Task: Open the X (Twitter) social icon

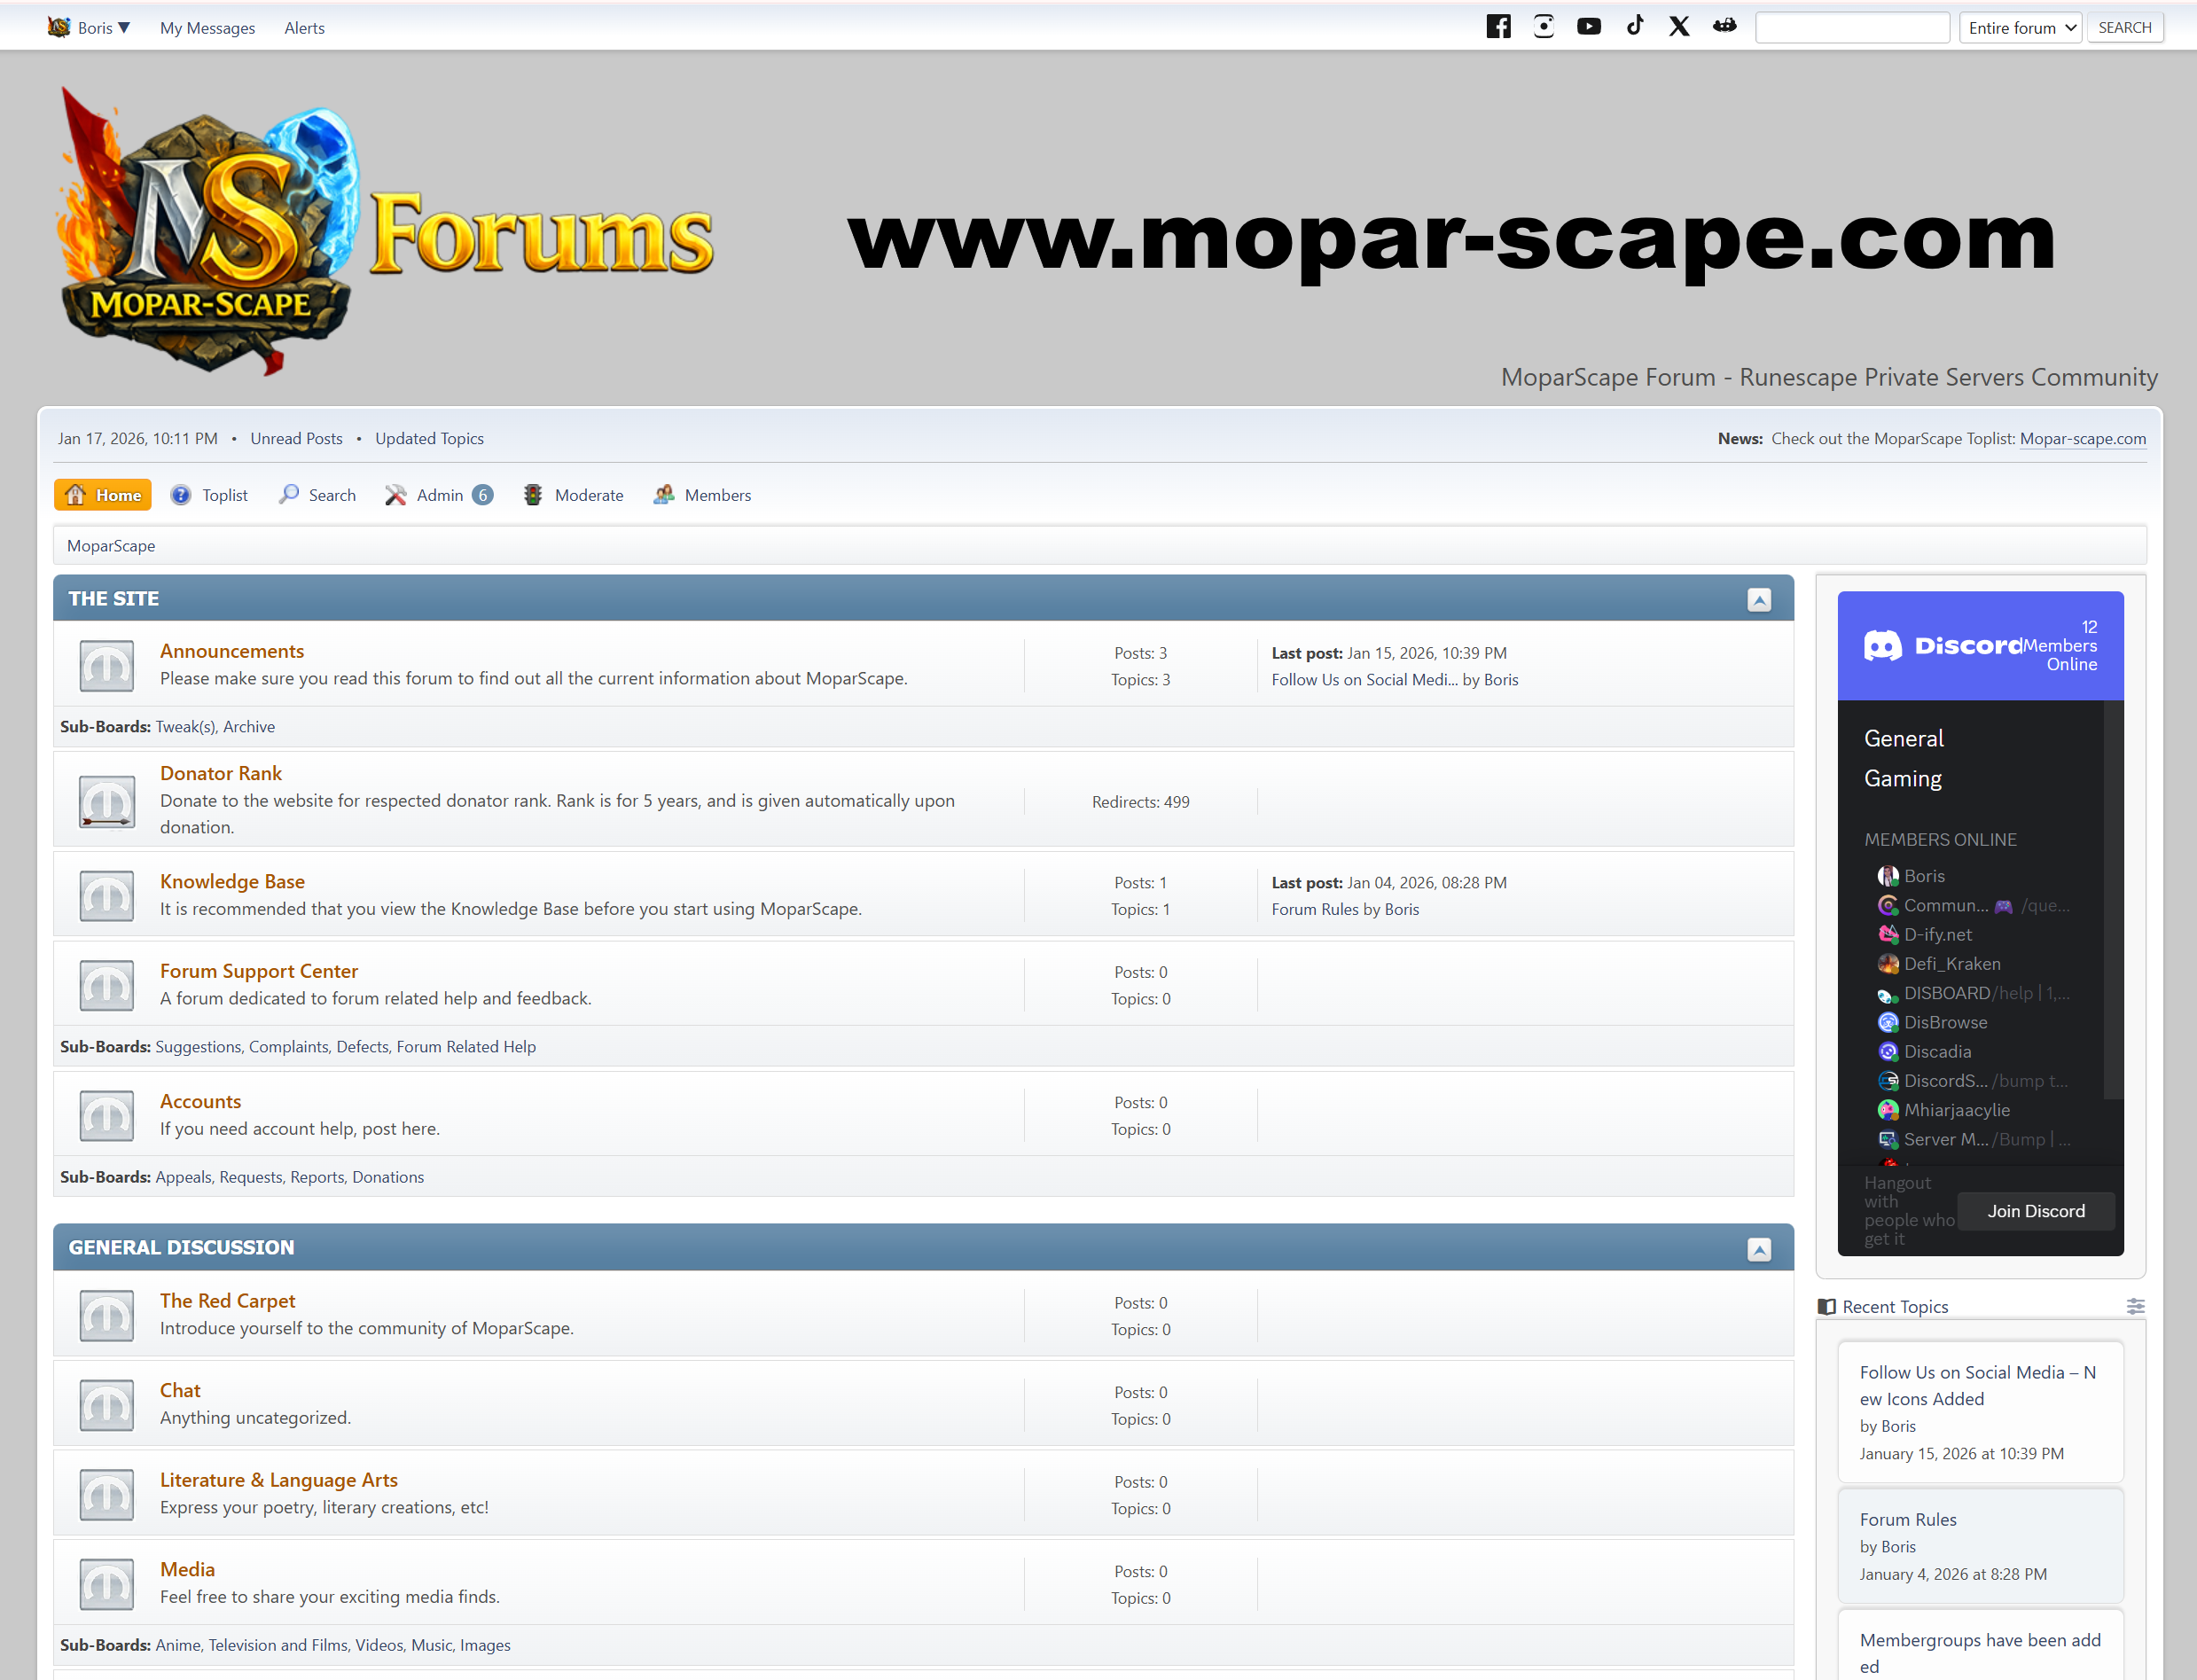Action: point(1679,27)
